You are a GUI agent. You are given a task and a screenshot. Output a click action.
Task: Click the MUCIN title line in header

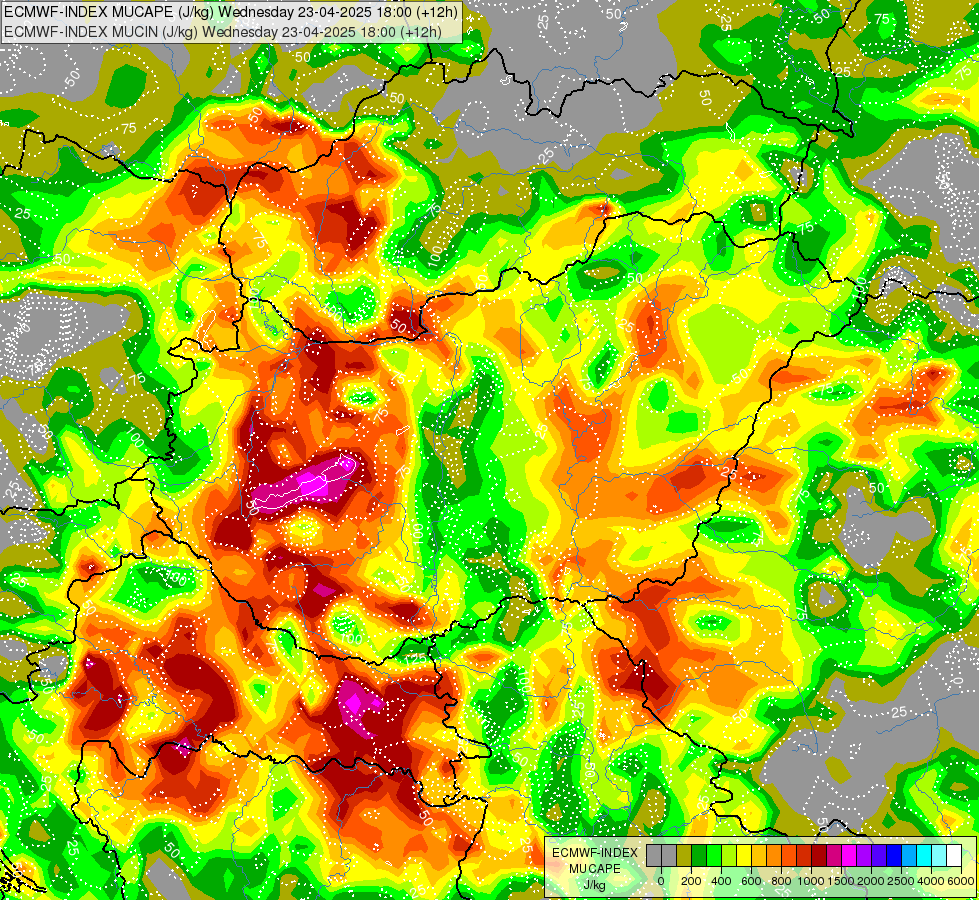222,31
